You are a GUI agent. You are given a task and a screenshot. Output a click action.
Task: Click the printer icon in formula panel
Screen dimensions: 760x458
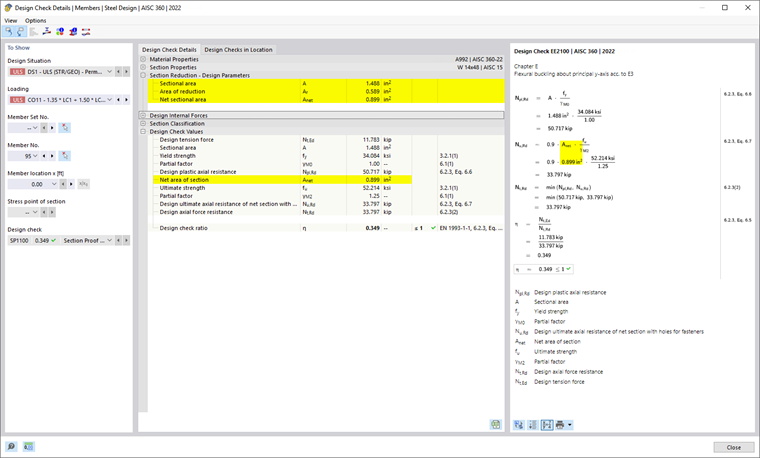560,425
